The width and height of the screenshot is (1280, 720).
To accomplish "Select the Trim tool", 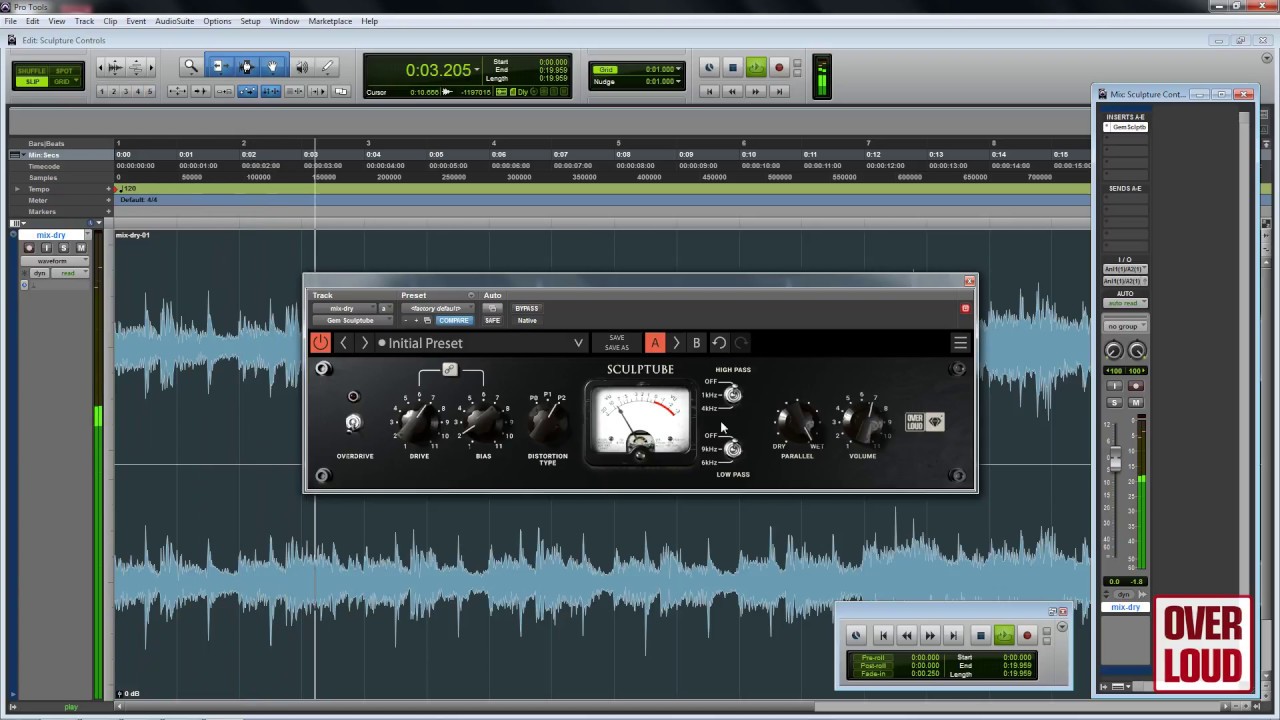I will coord(220,67).
